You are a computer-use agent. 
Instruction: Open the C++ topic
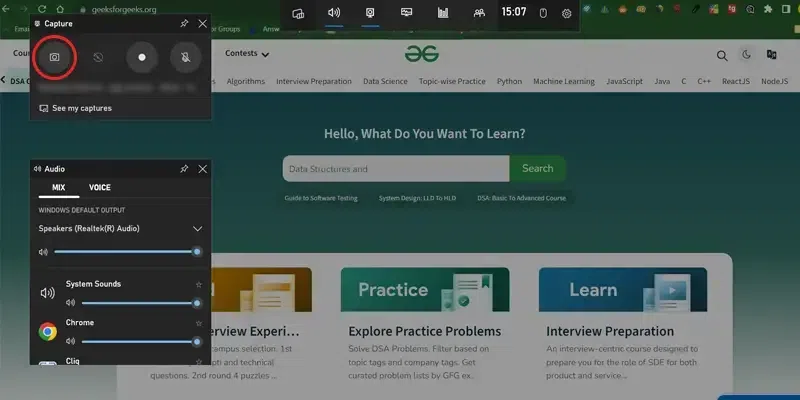pyautogui.click(x=704, y=81)
